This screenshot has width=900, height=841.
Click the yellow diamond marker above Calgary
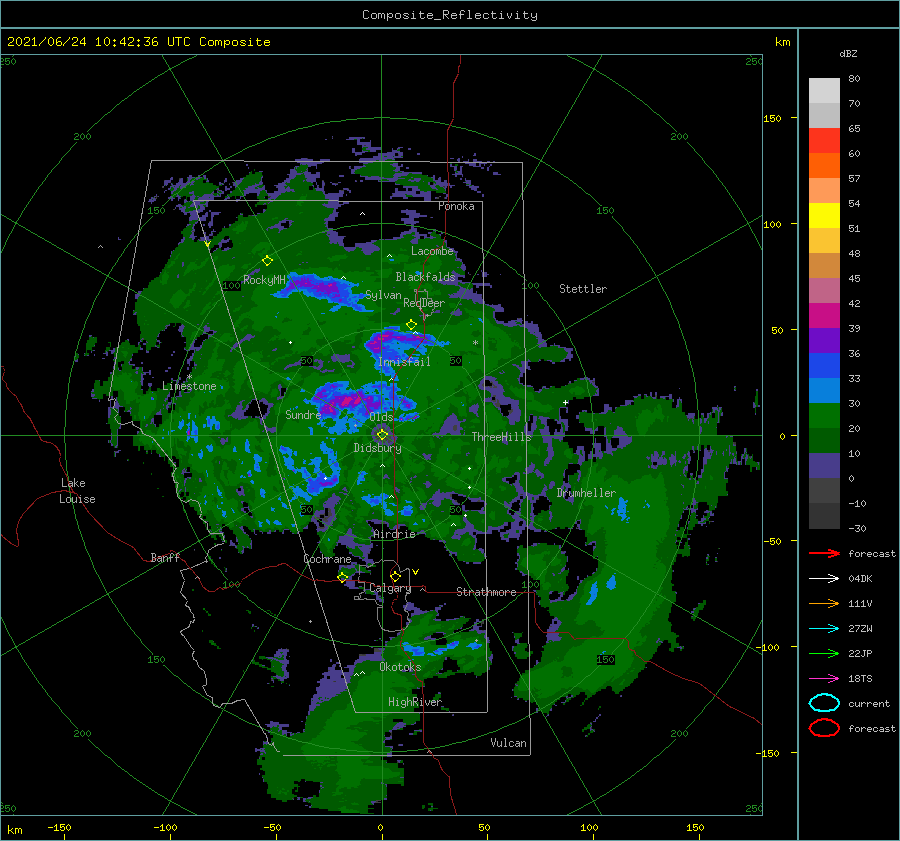click(x=395, y=576)
